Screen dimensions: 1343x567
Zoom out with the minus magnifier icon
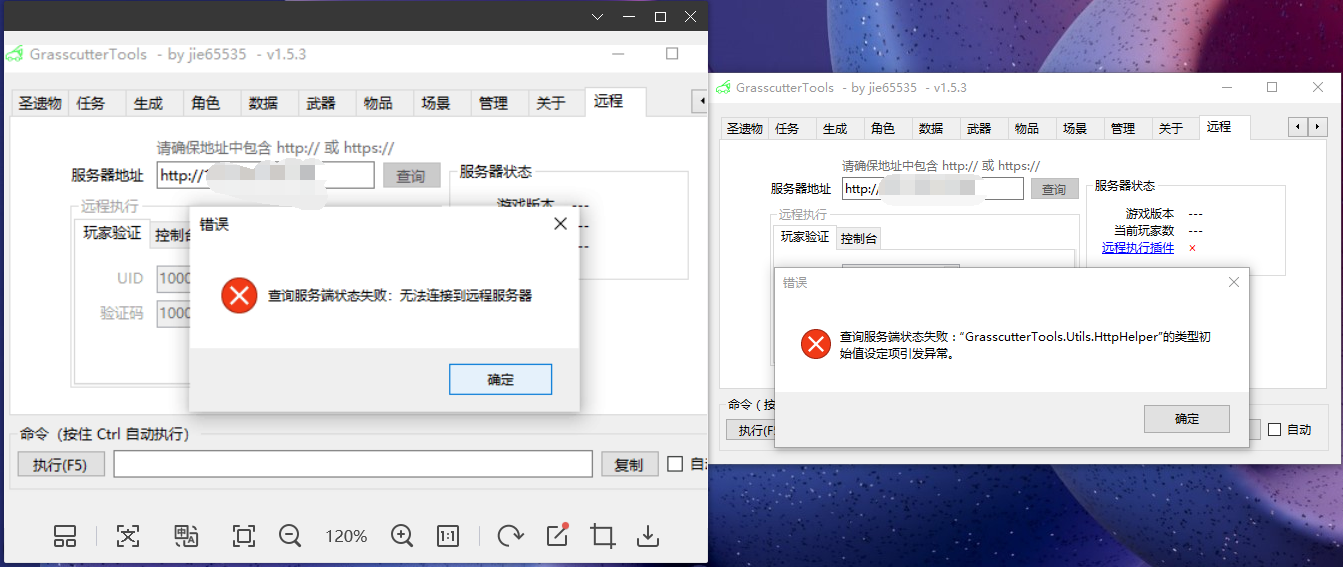pos(291,536)
